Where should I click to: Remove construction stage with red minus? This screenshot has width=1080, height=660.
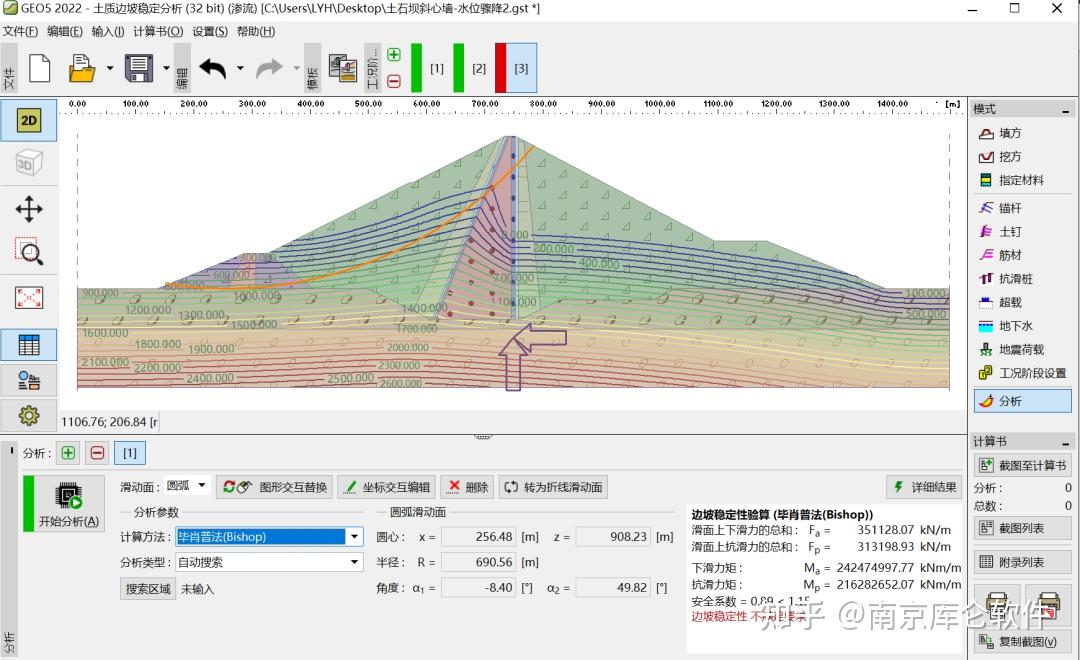394,81
